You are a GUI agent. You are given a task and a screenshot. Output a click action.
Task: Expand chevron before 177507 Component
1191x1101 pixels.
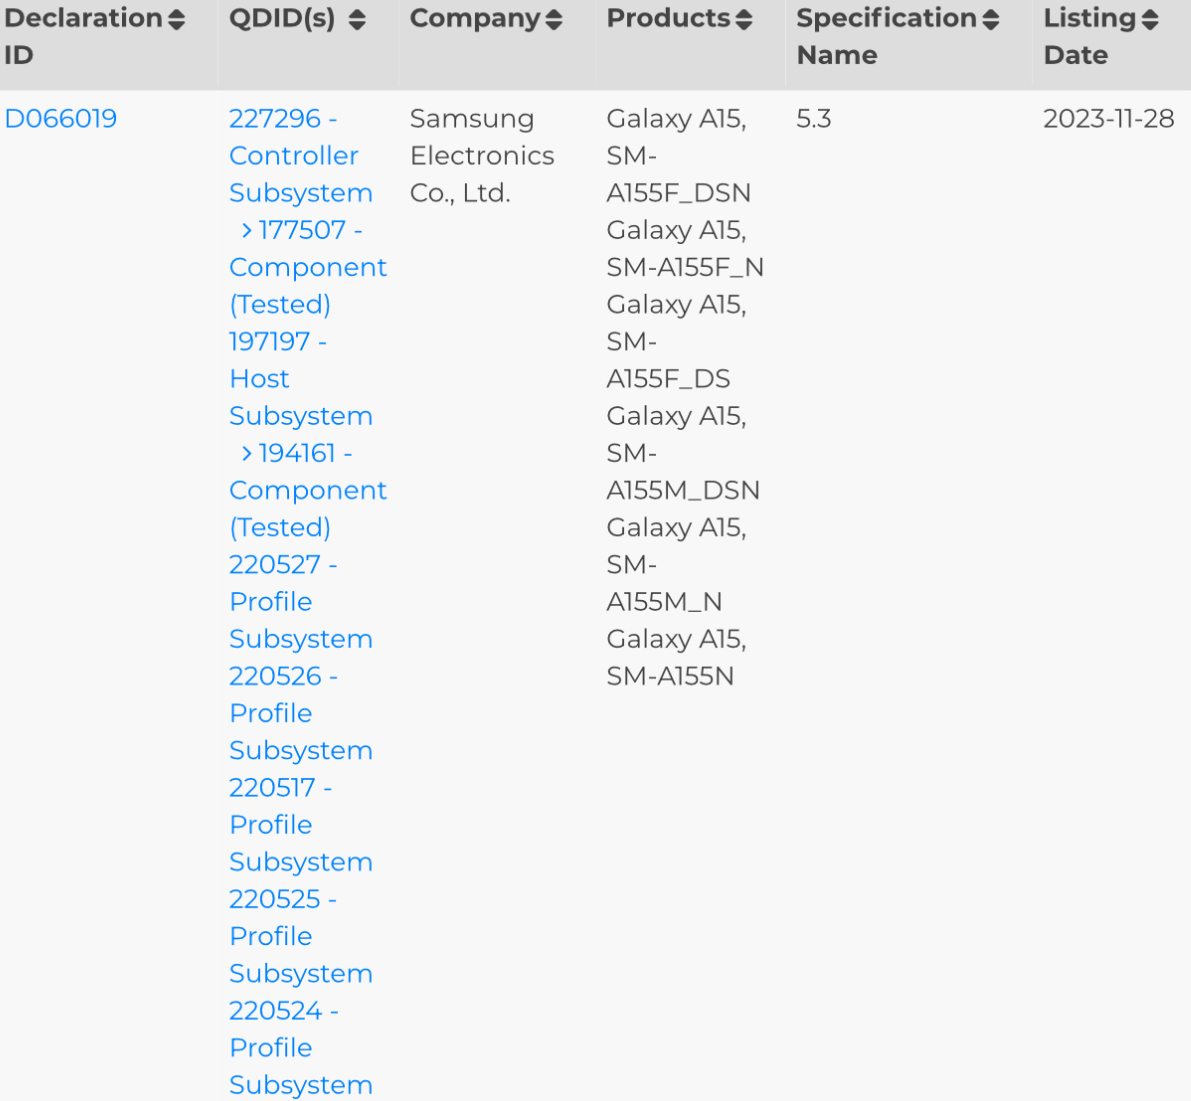246,231
